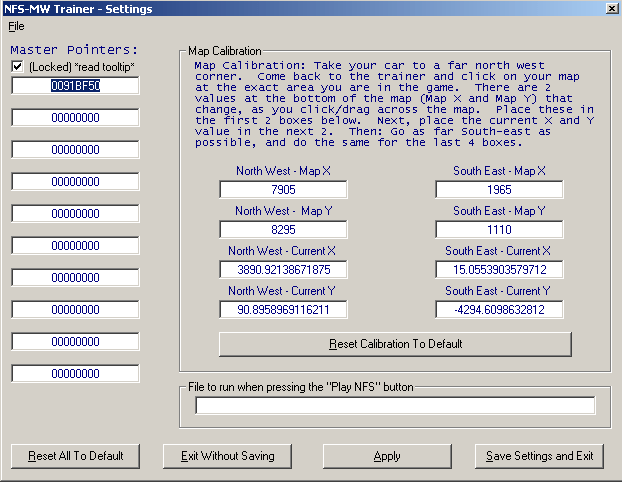Click Exit Without Saving button
622x482 pixels.
(227, 456)
